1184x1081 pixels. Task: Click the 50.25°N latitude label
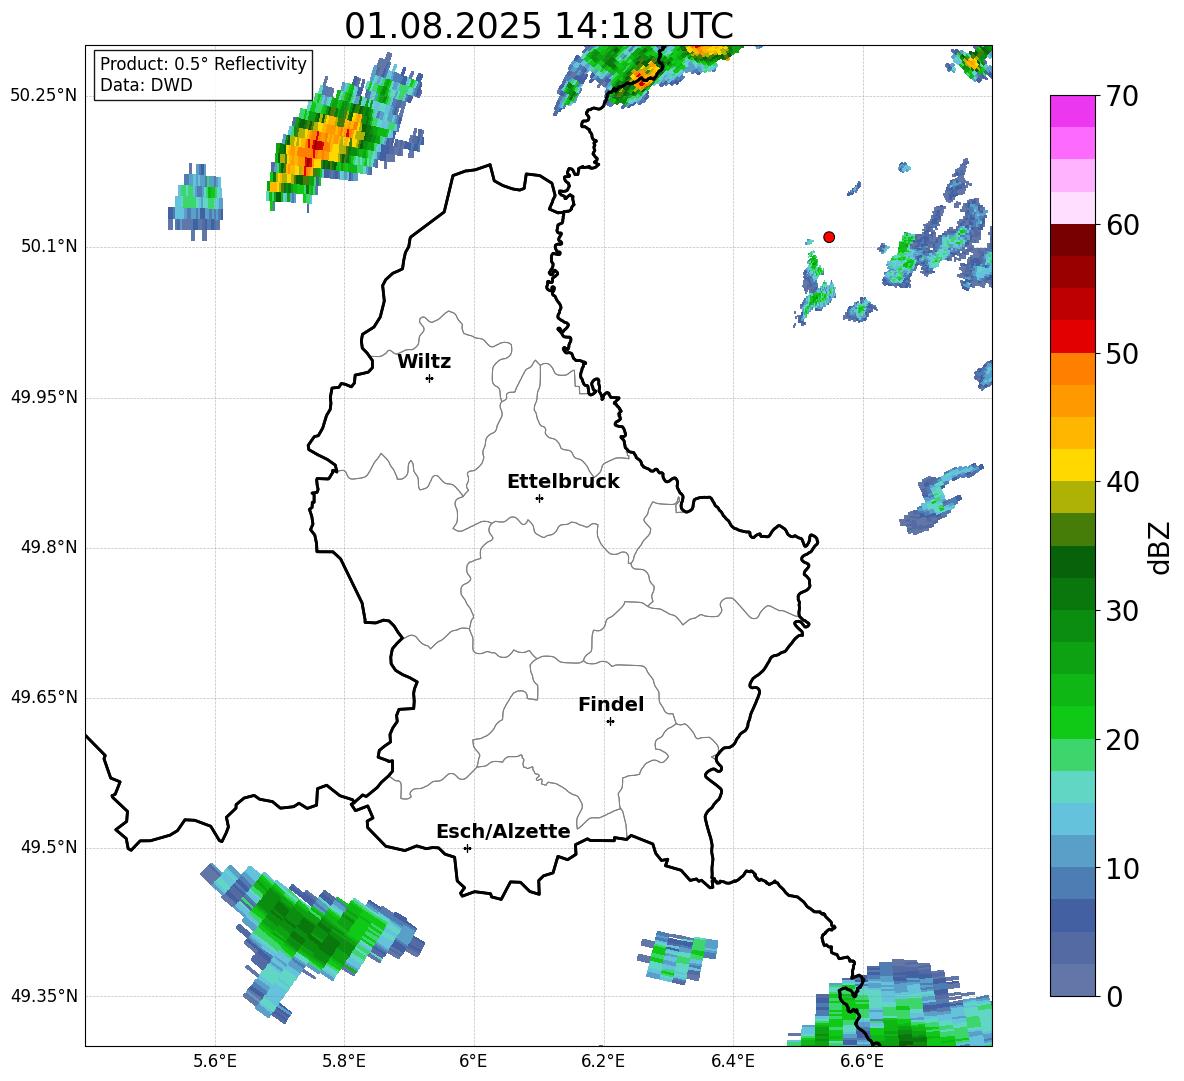coord(44,96)
